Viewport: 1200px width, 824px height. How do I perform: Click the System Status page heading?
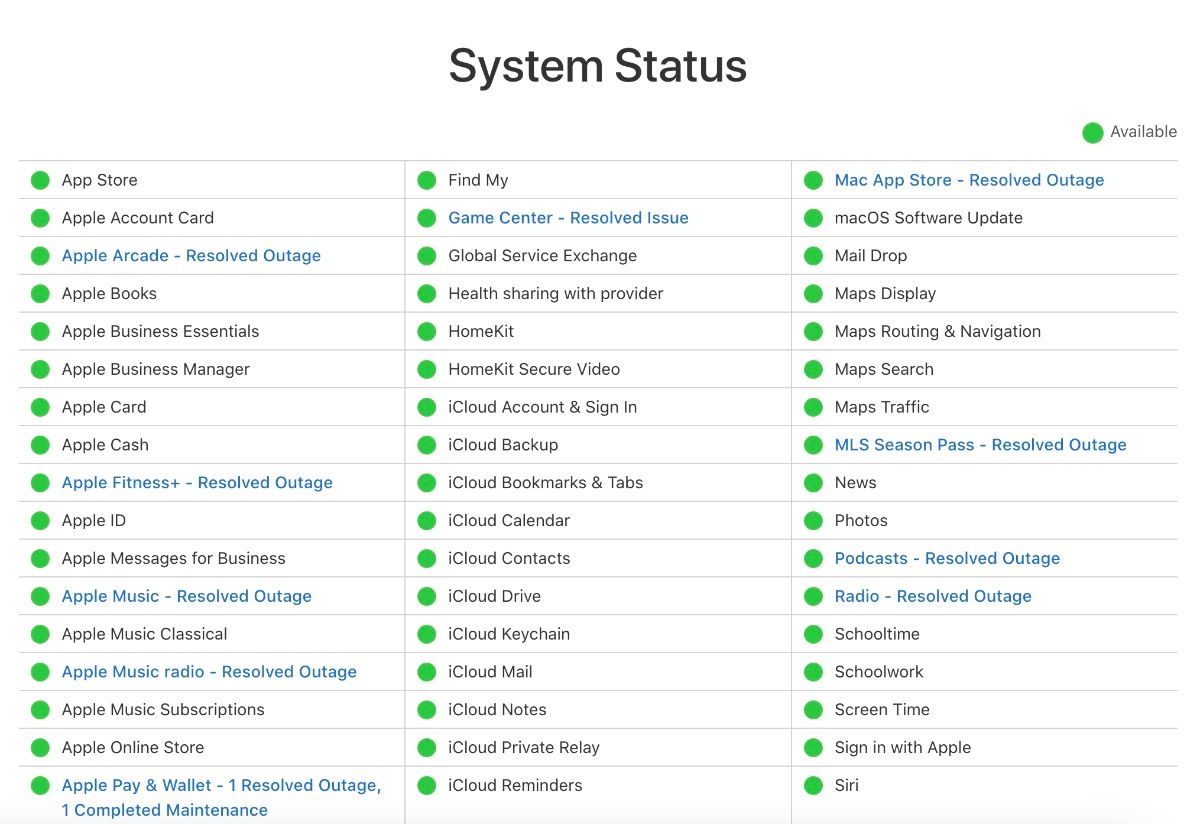point(598,66)
